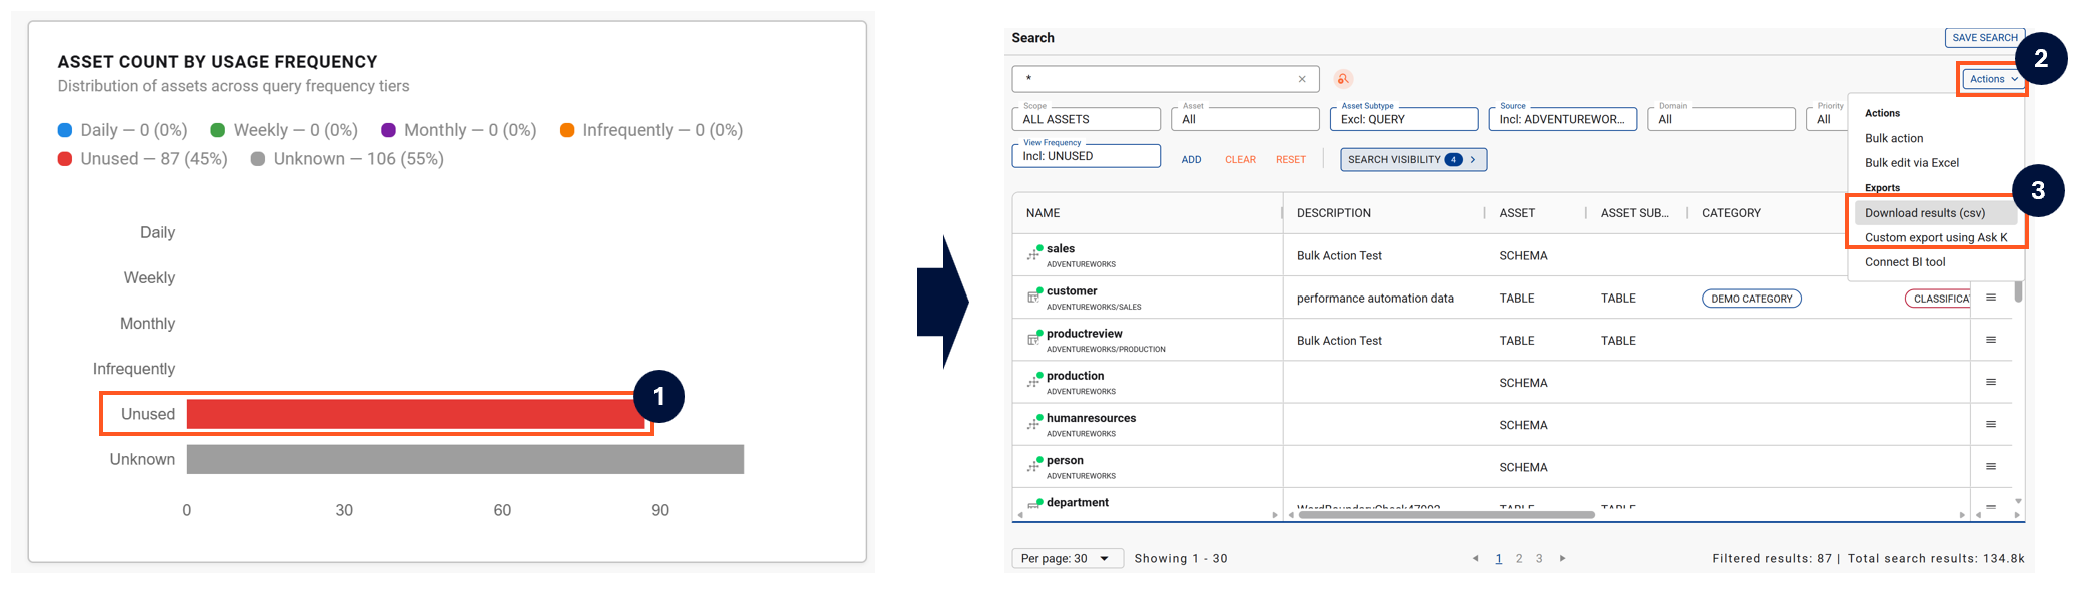
Task: Go to results page 3
Action: pyautogui.click(x=1539, y=559)
